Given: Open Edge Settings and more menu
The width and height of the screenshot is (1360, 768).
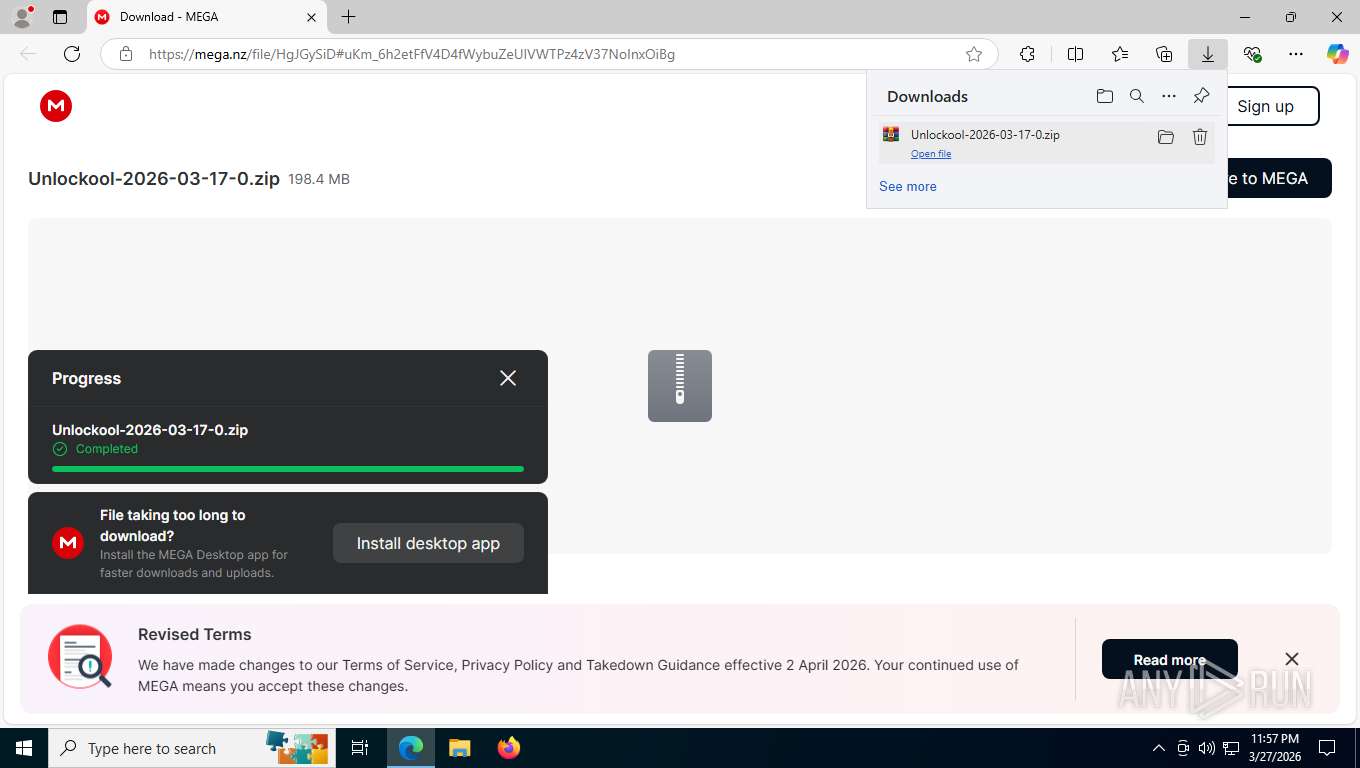Looking at the screenshot, I should 1296,54.
